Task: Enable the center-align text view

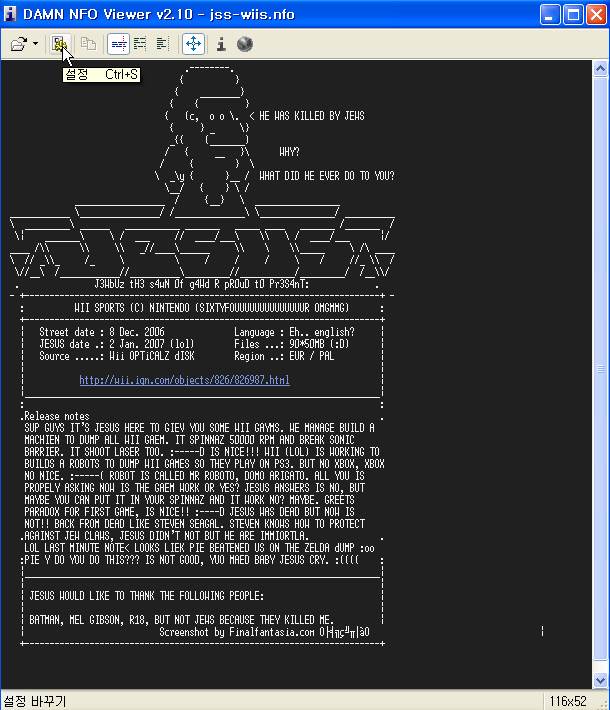Action: tap(119, 44)
